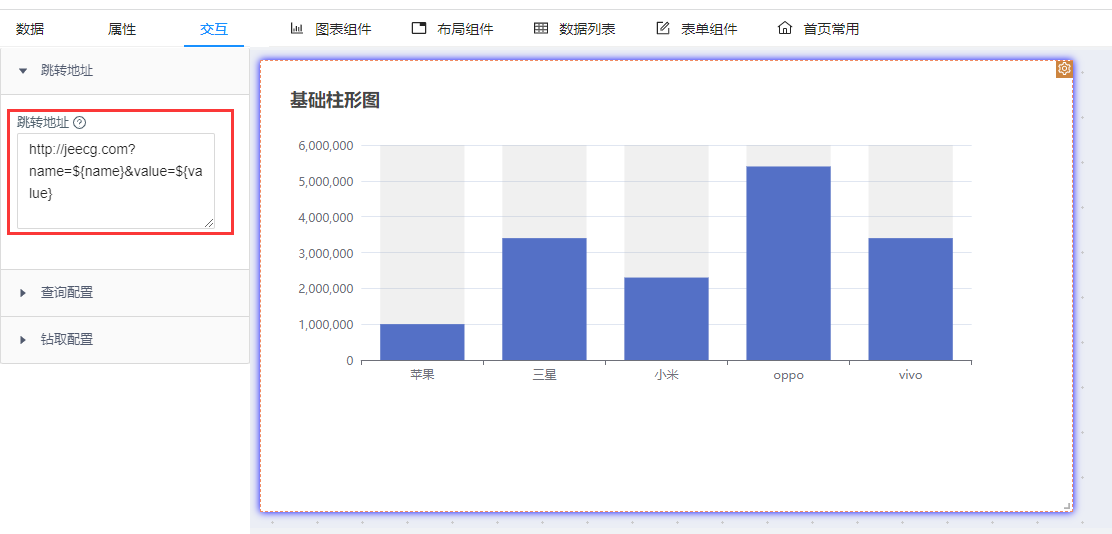Click the 1,000,000 y-axis value
This screenshot has height=534, width=1112.
(327, 325)
